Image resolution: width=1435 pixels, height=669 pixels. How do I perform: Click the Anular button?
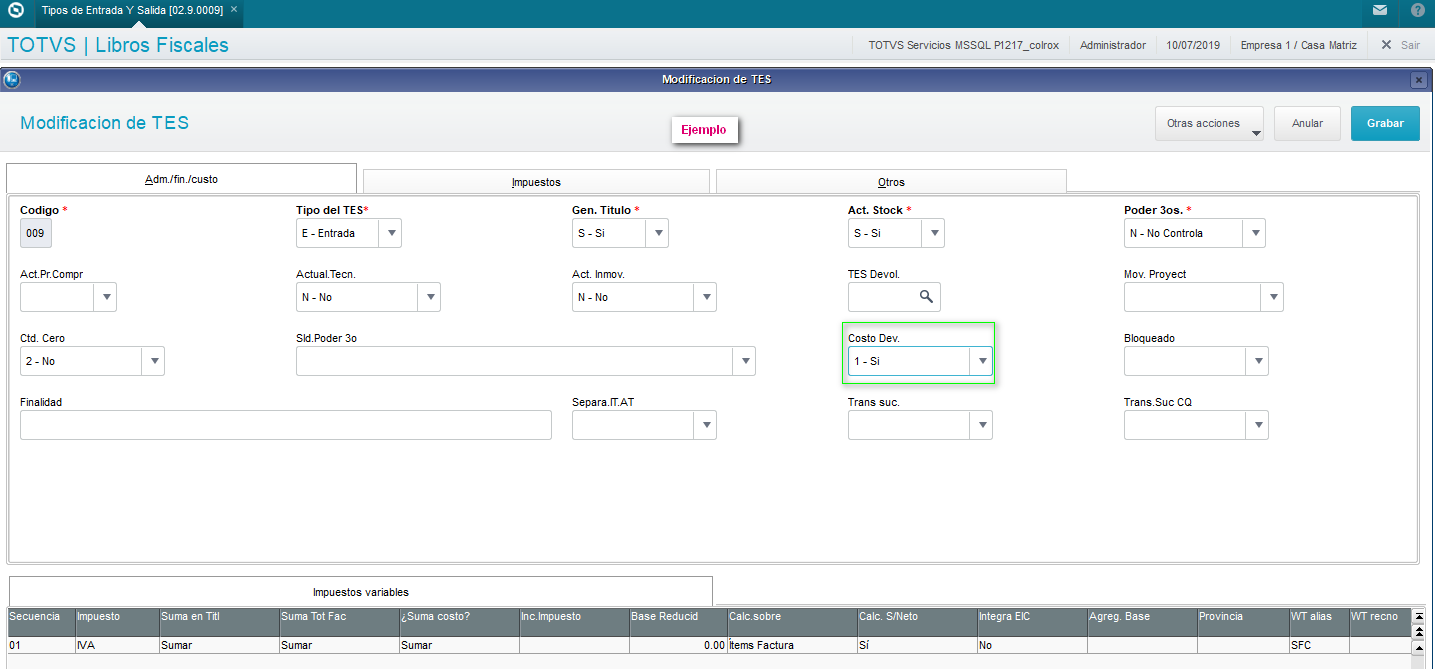click(x=1307, y=123)
